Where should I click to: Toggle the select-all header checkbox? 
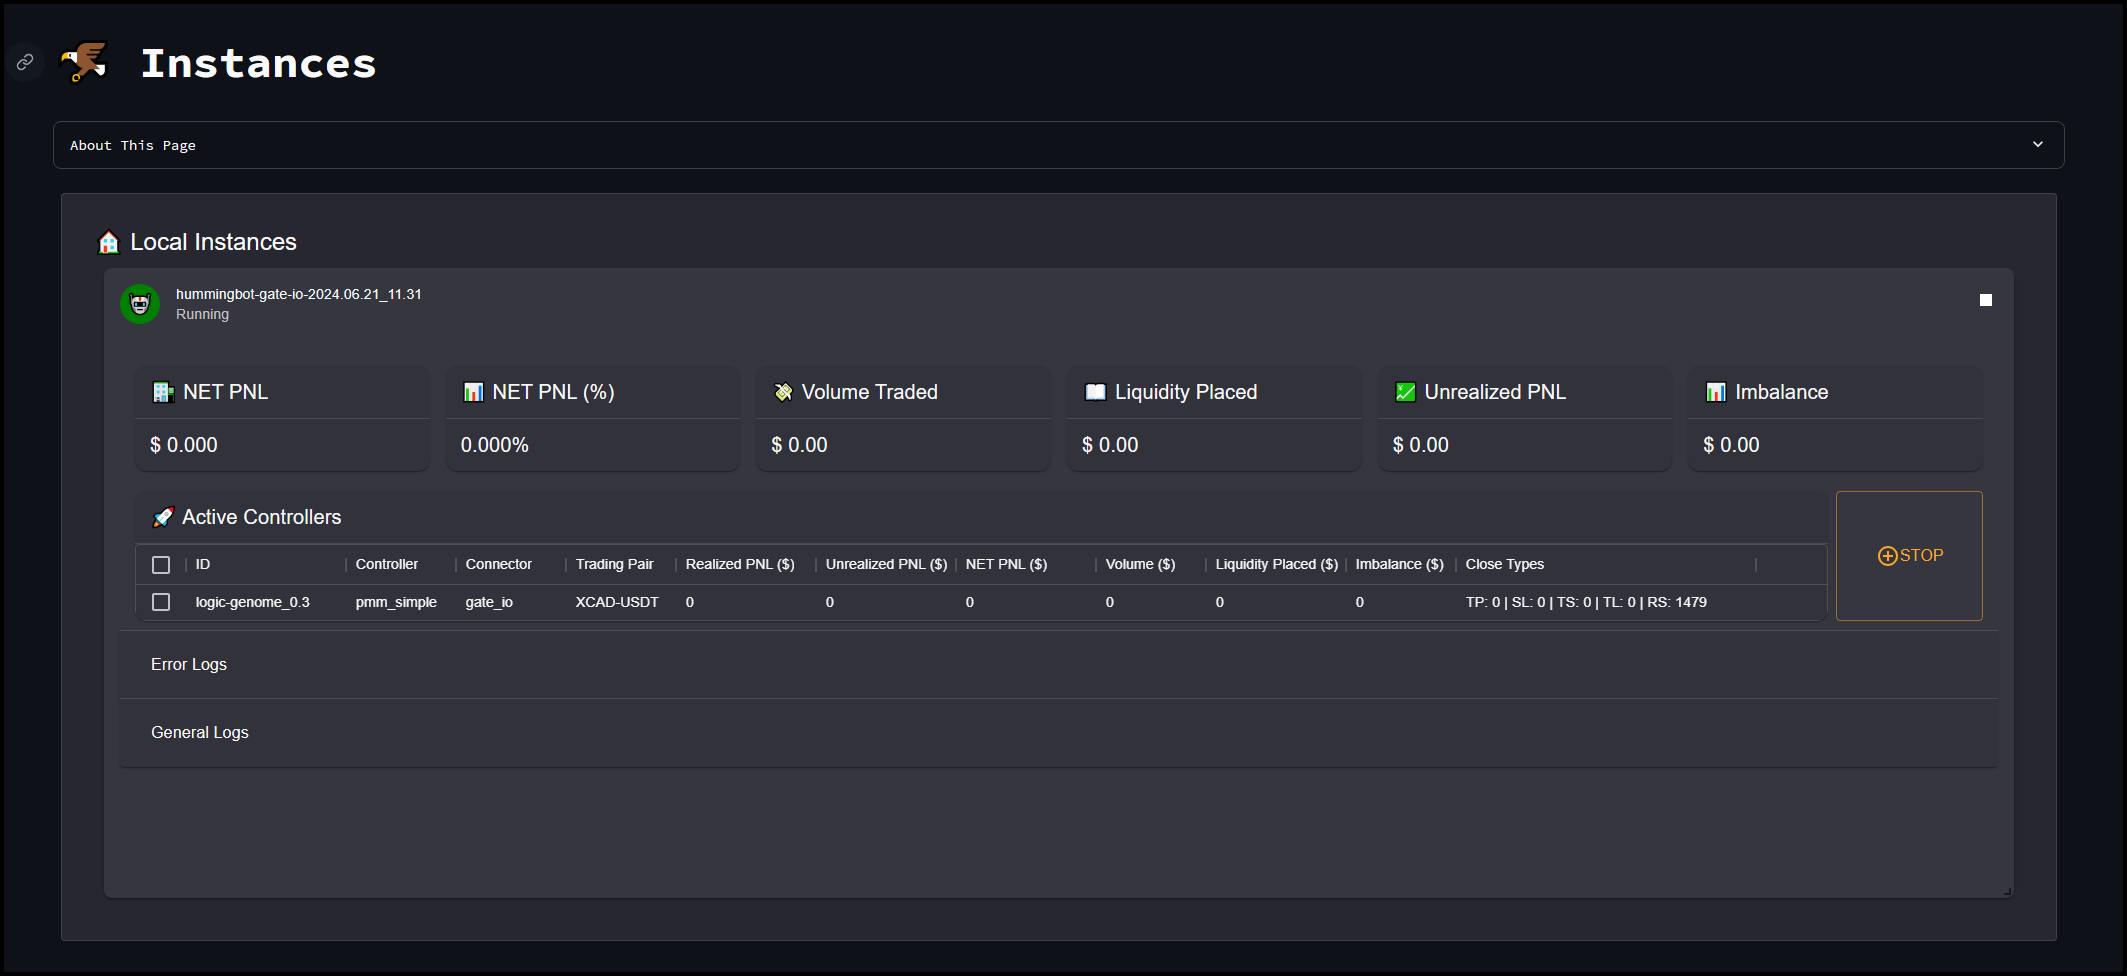click(x=161, y=565)
